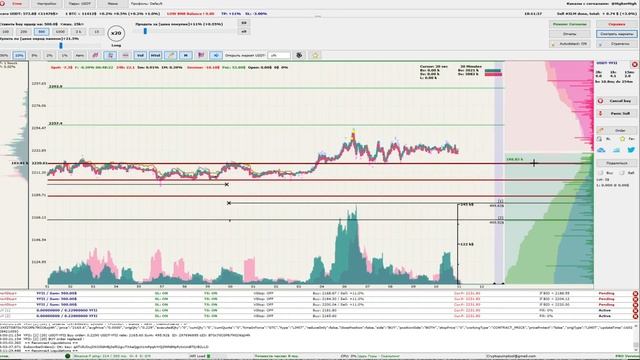Set chart zoom to 2%
Image resolution: width=640 pixels, height=360 pixels.
pyautogui.click(x=49, y=55)
